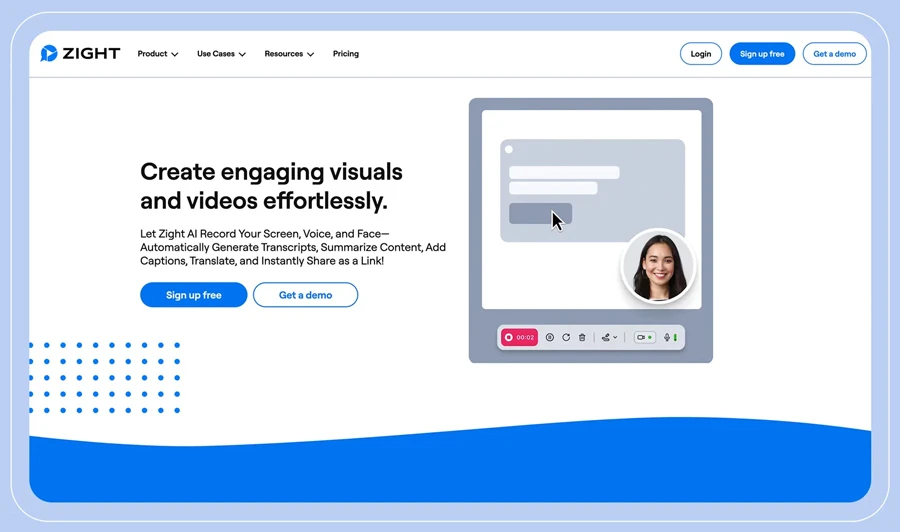Click the Login button

(x=701, y=54)
